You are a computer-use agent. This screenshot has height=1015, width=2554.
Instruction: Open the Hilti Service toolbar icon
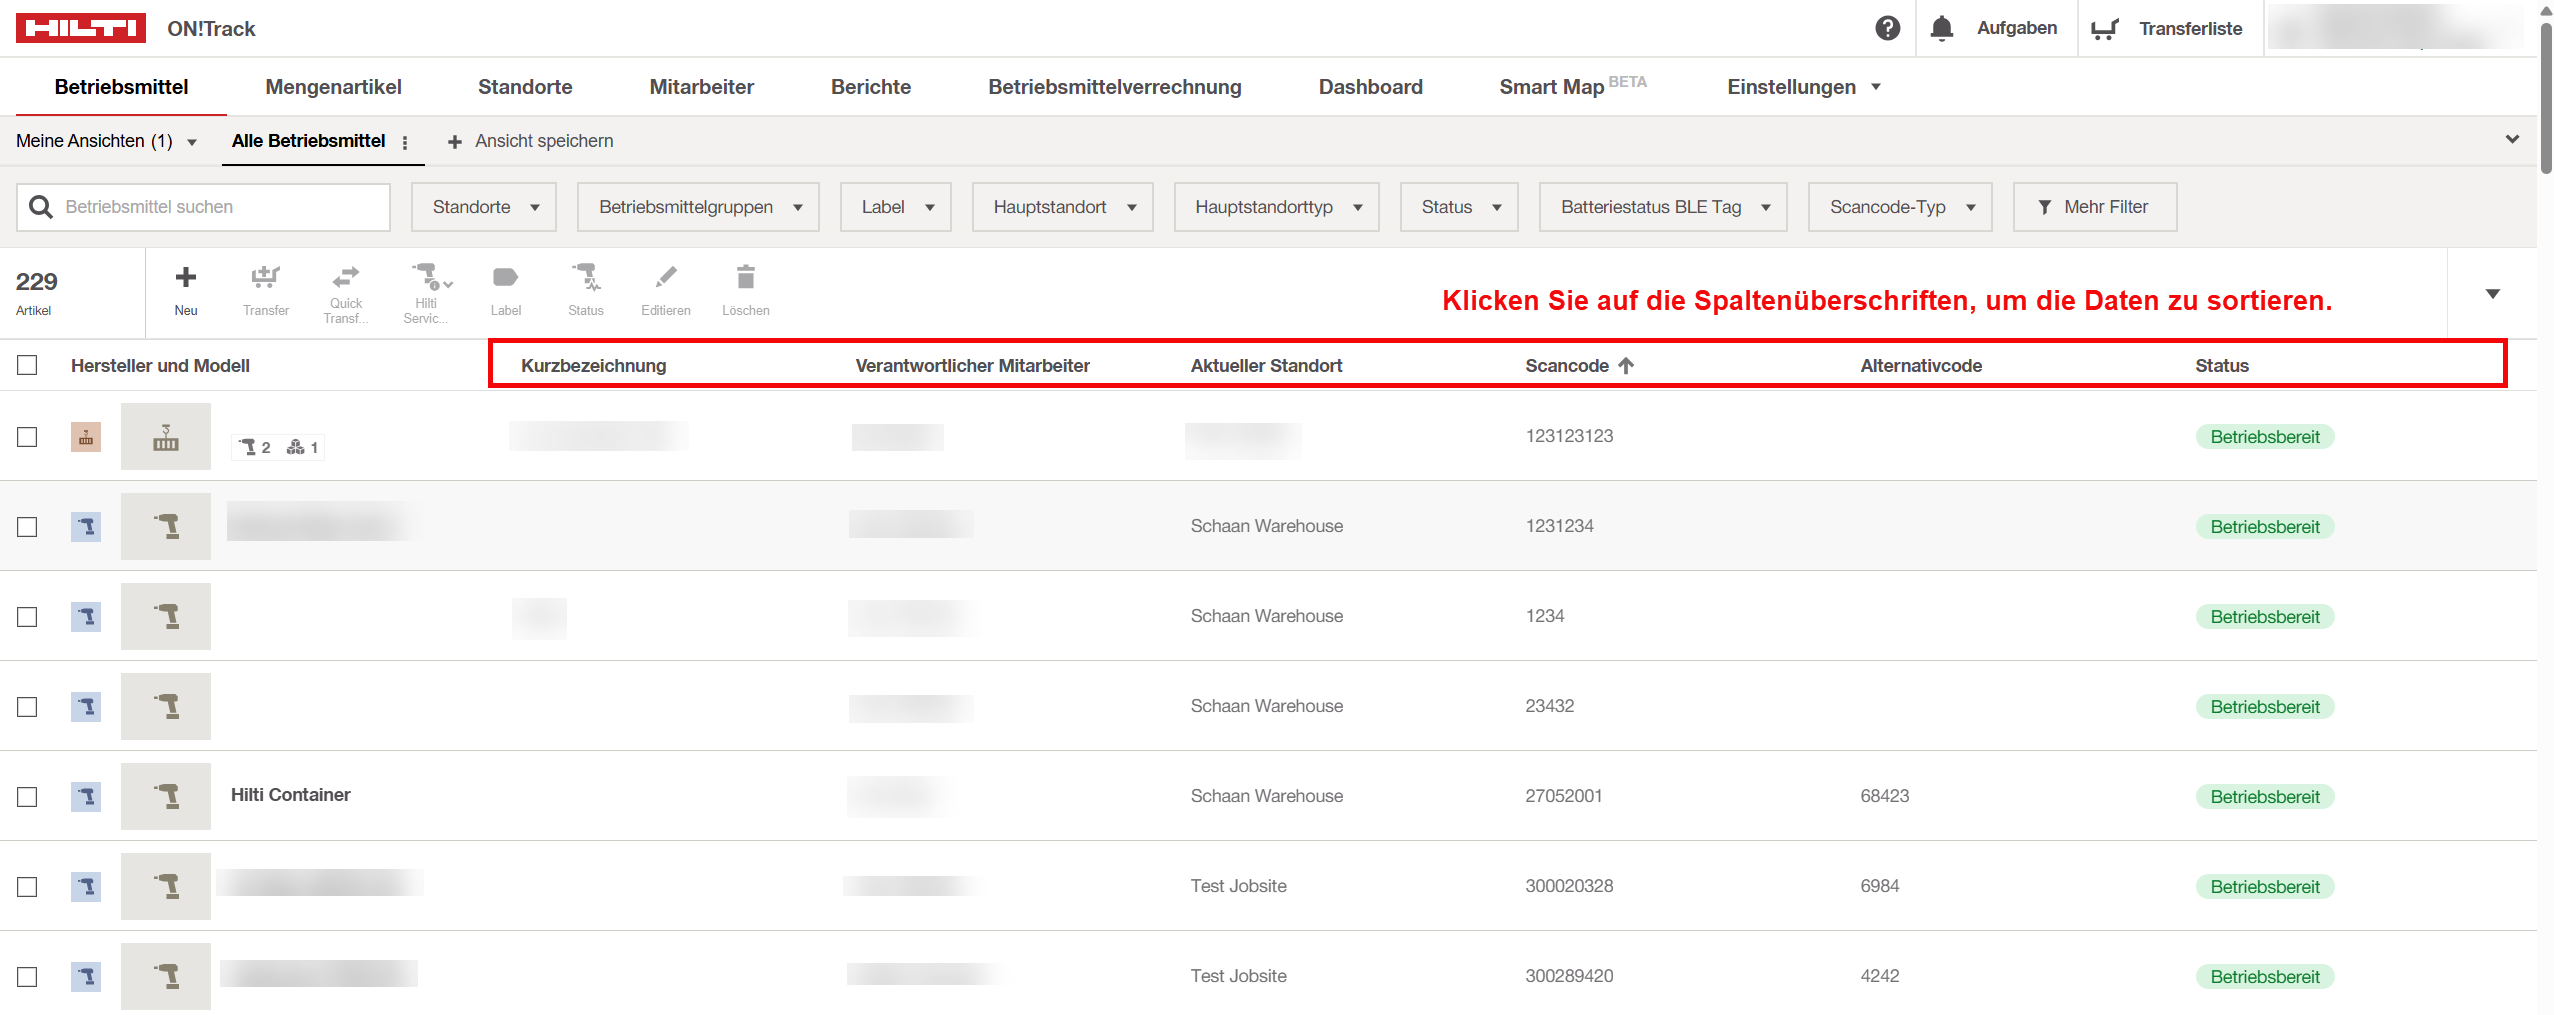[x=427, y=278]
